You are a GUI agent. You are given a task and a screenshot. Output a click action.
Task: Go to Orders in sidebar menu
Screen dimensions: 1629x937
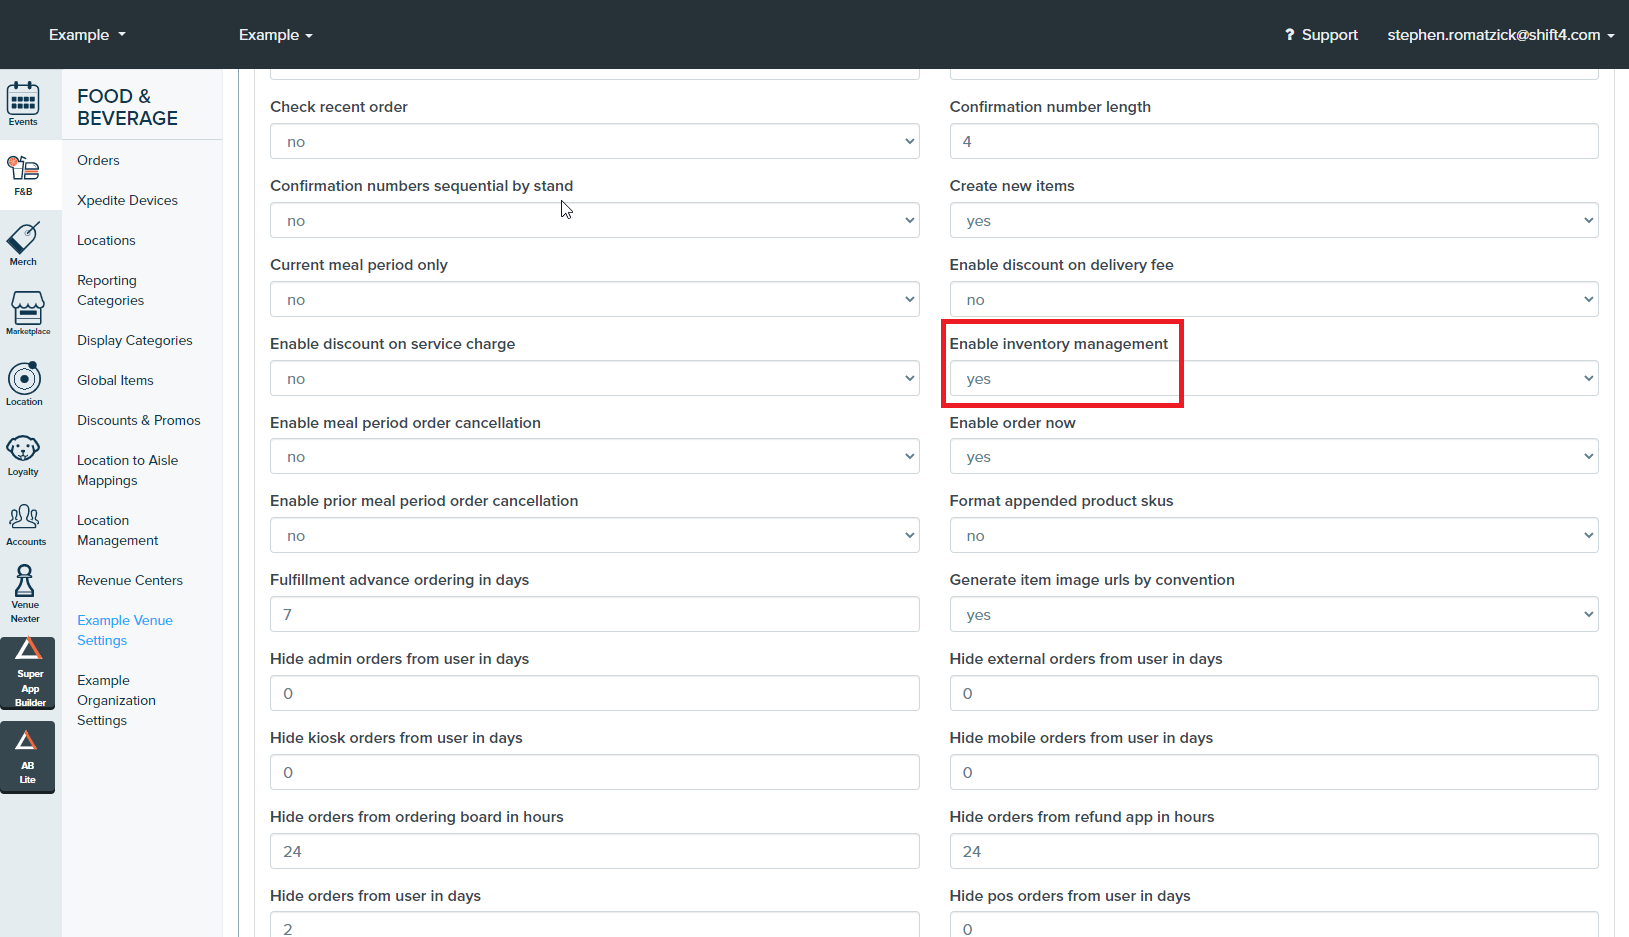(98, 160)
